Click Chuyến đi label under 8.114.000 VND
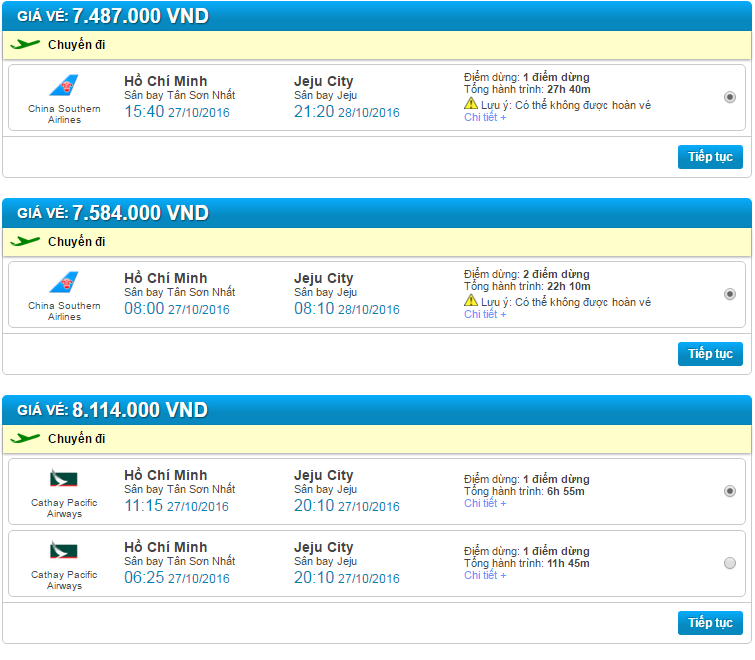The height and width of the screenshot is (660, 755). coord(77,439)
